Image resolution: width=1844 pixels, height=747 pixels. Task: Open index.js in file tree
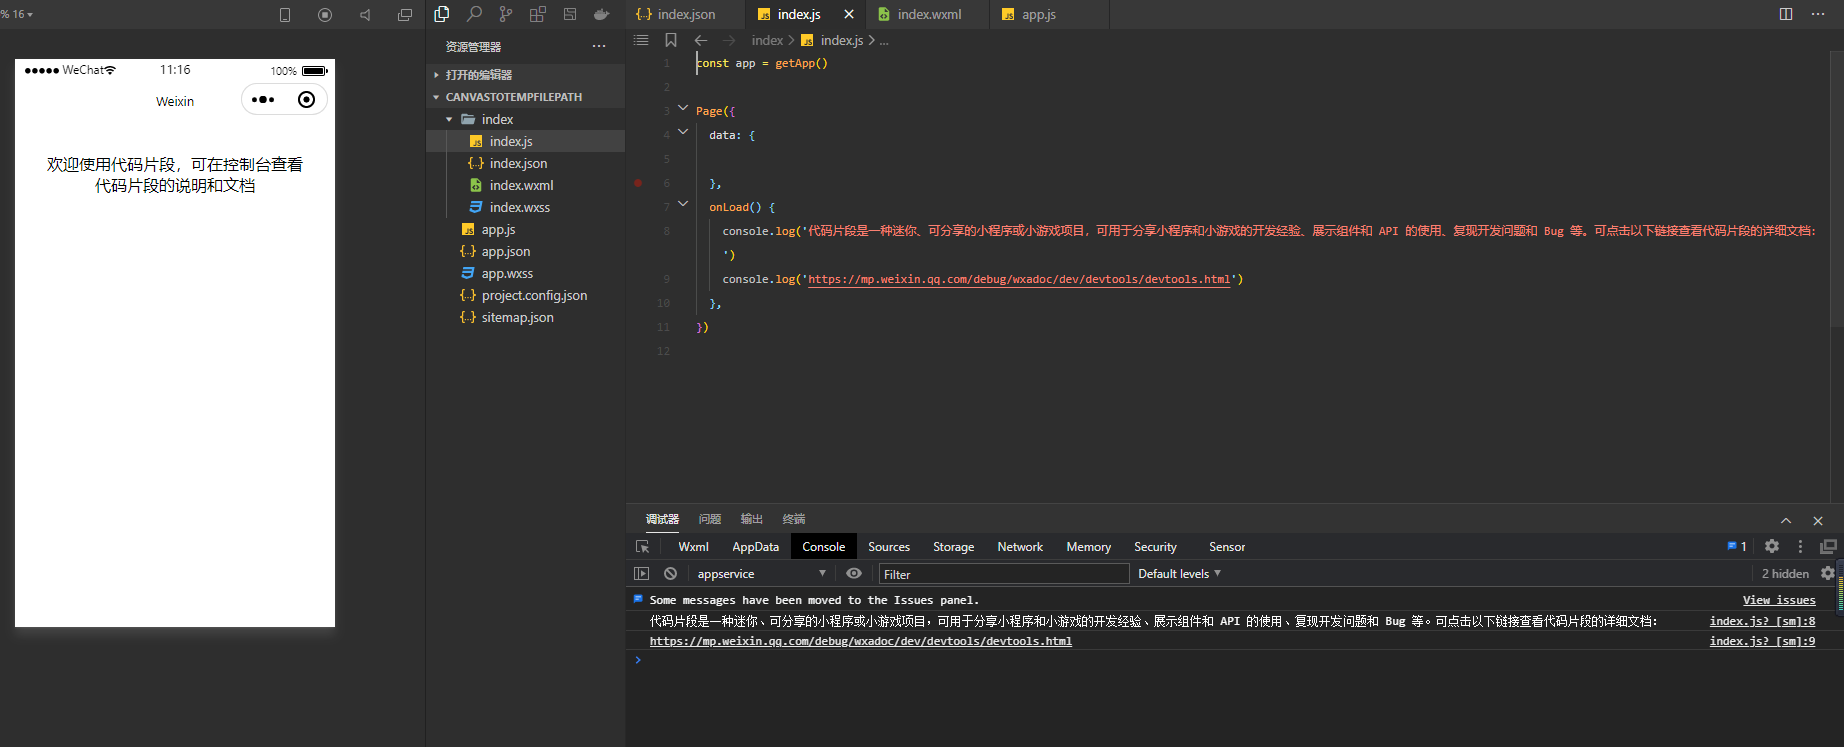pyautogui.click(x=526, y=141)
